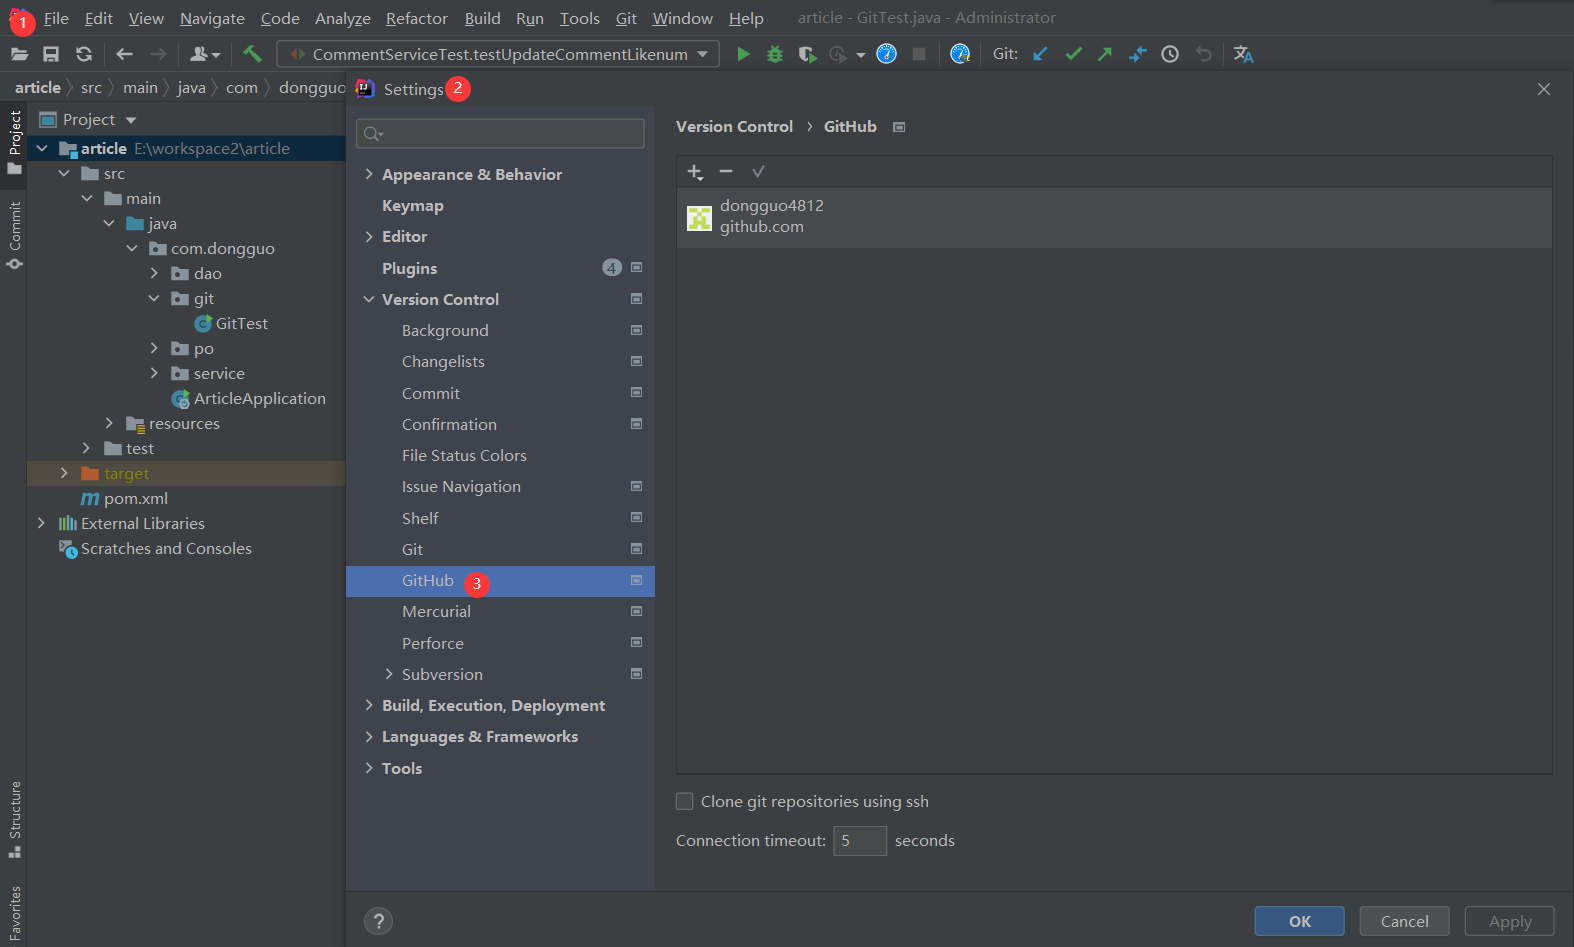Click the Open folder toolbar icon
The image size is (1574, 947).
[x=19, y=54]
